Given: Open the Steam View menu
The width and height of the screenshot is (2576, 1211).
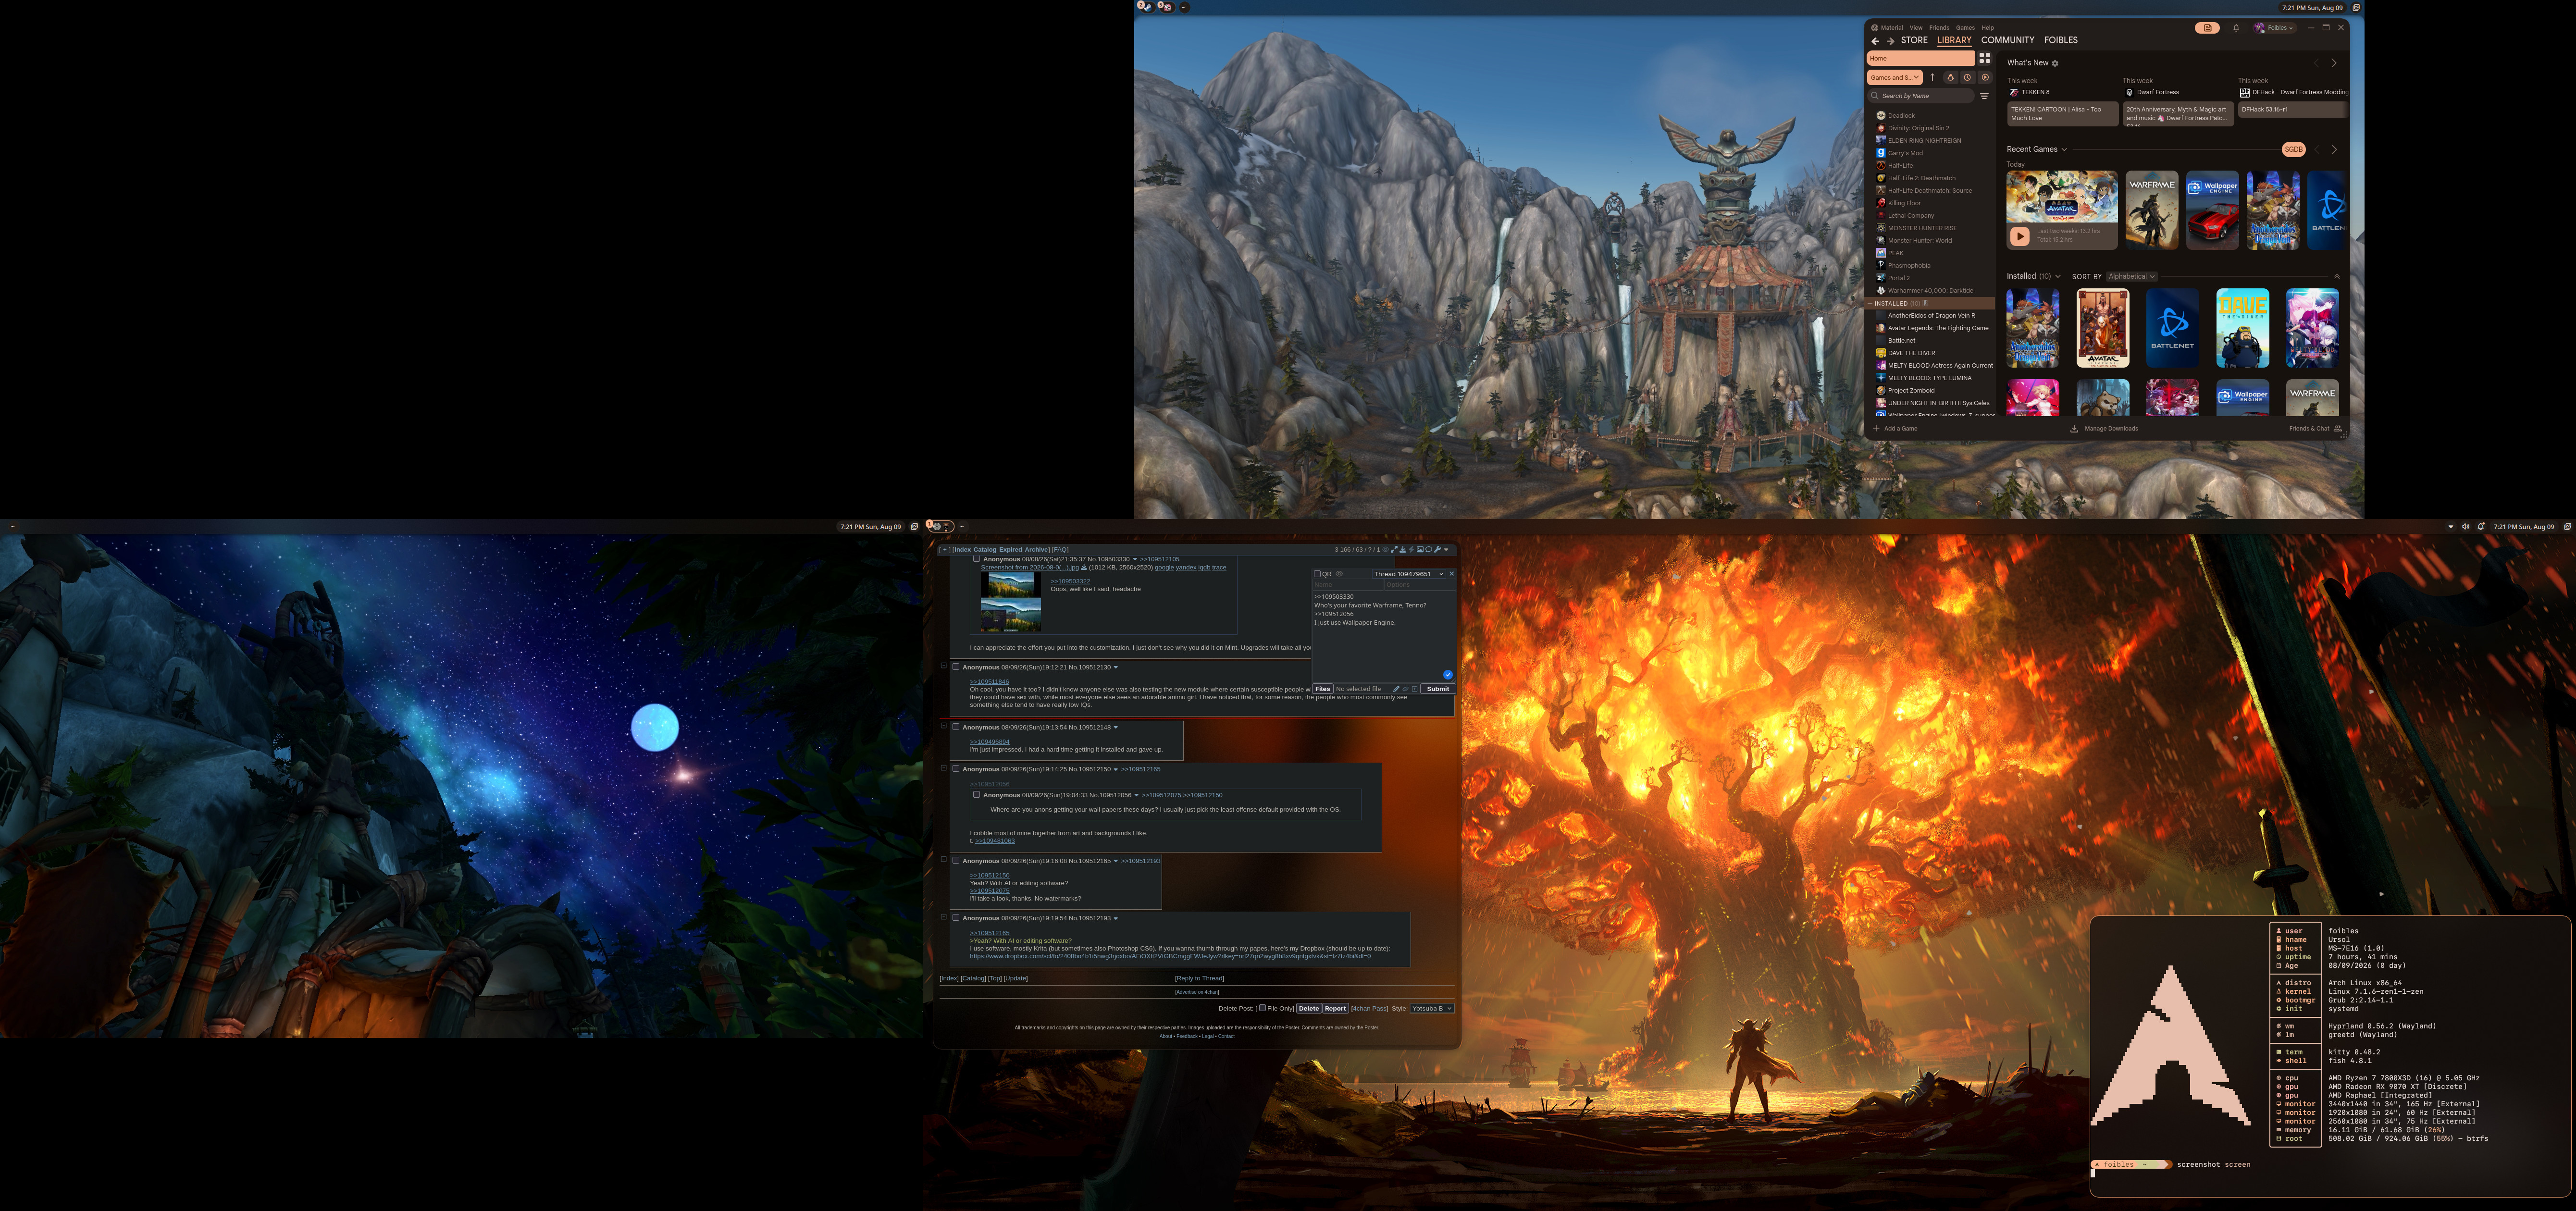Looking at the screenshot, I should pyautogui.click(x=1916, y=28).
